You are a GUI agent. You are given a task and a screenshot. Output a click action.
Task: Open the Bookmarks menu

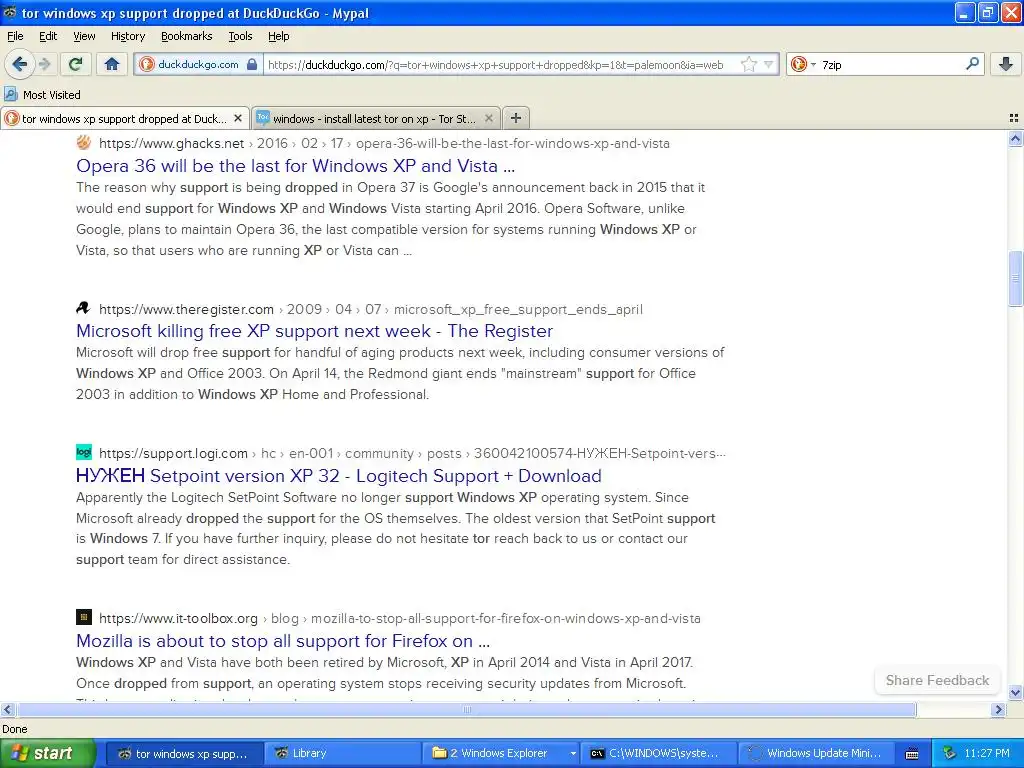coord(186,36)
